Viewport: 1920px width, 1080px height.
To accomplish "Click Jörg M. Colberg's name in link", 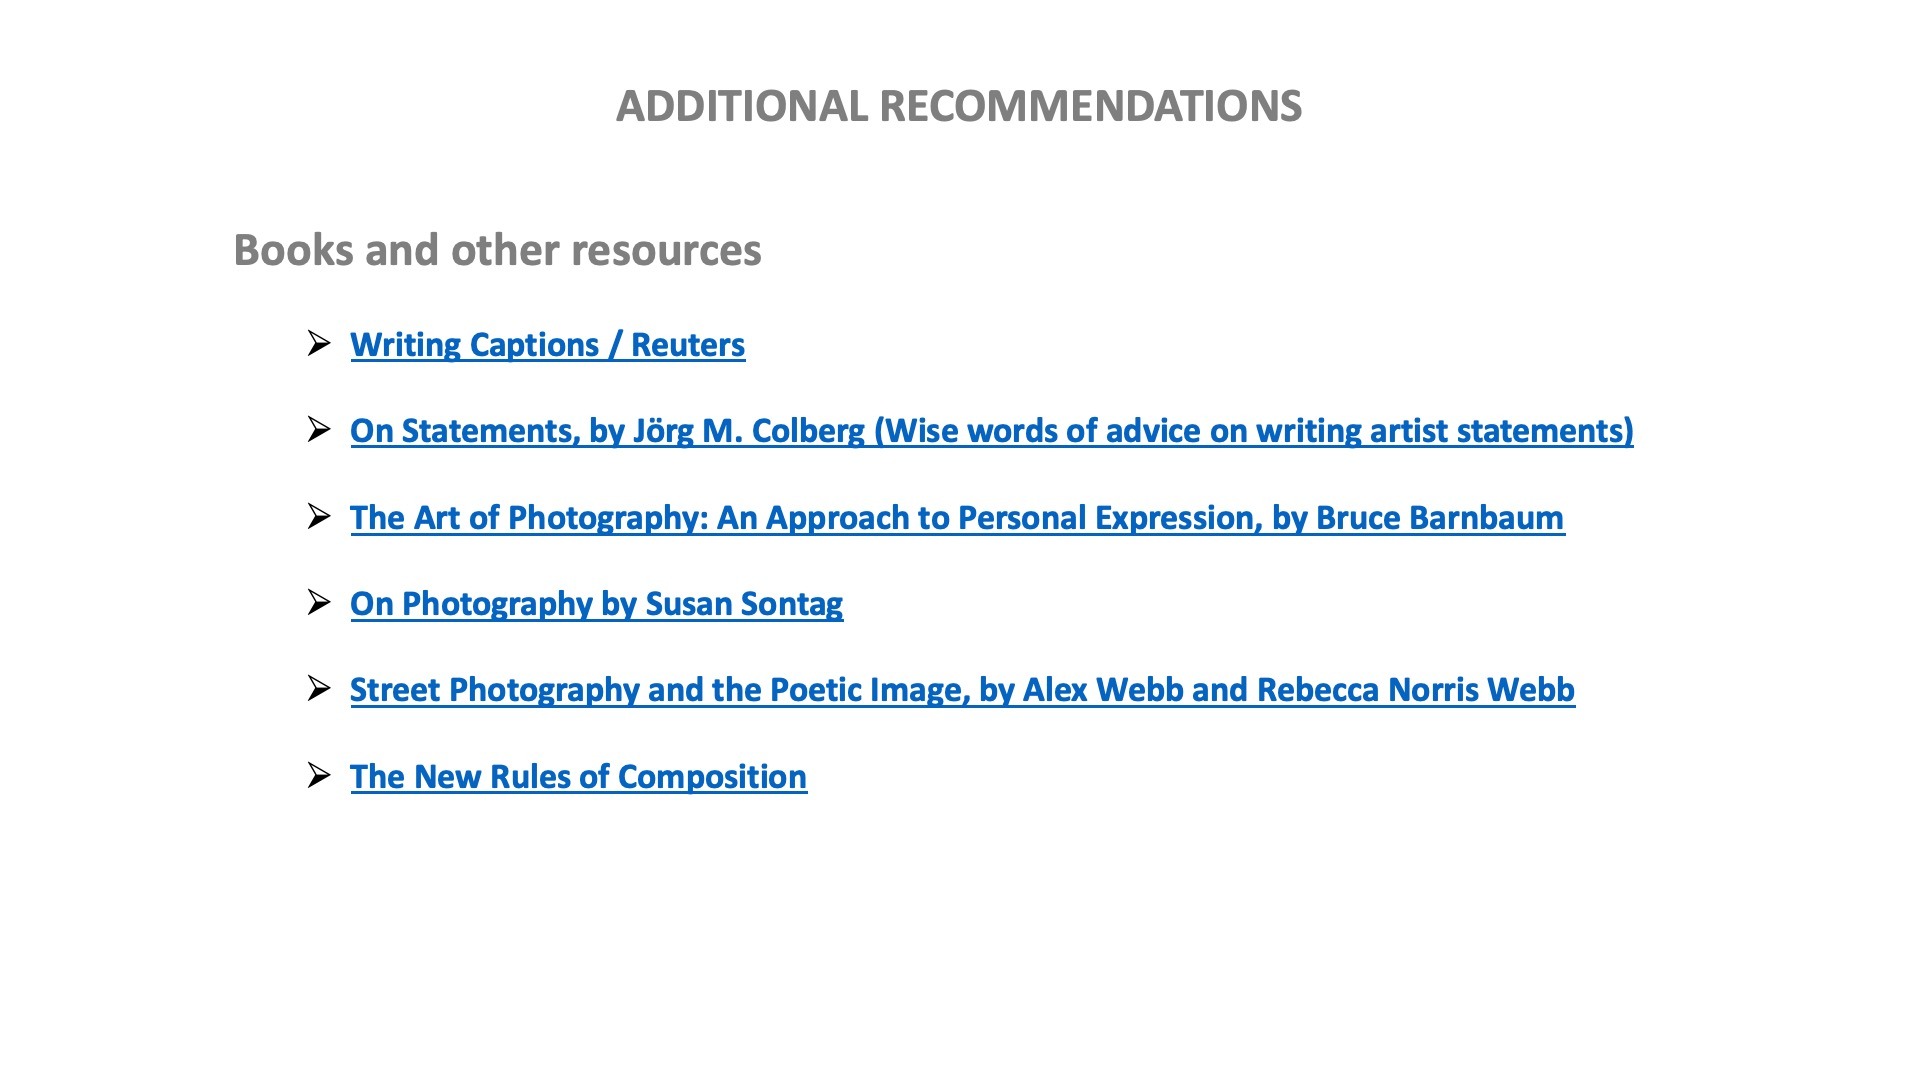I will pos(748,431).
